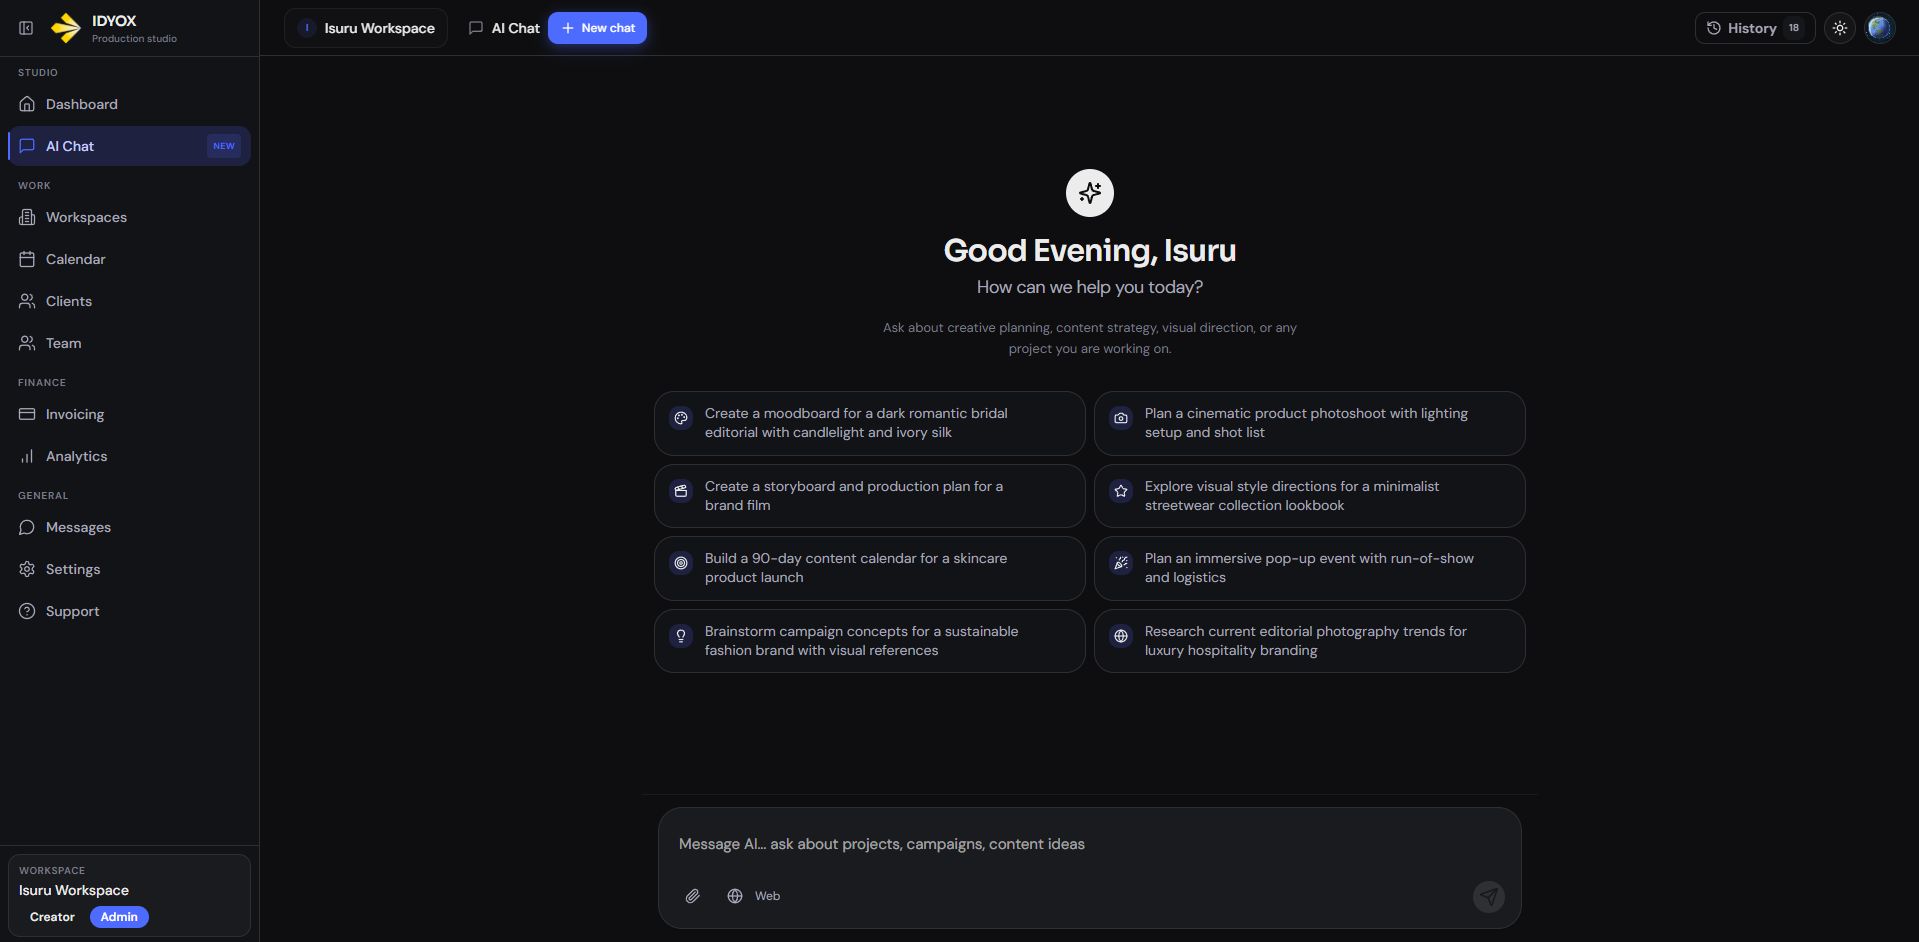Viewport: 1919px width, 942px height.
Task: Click the IDYOX arrow logo
Action: (x=66, y=28)
